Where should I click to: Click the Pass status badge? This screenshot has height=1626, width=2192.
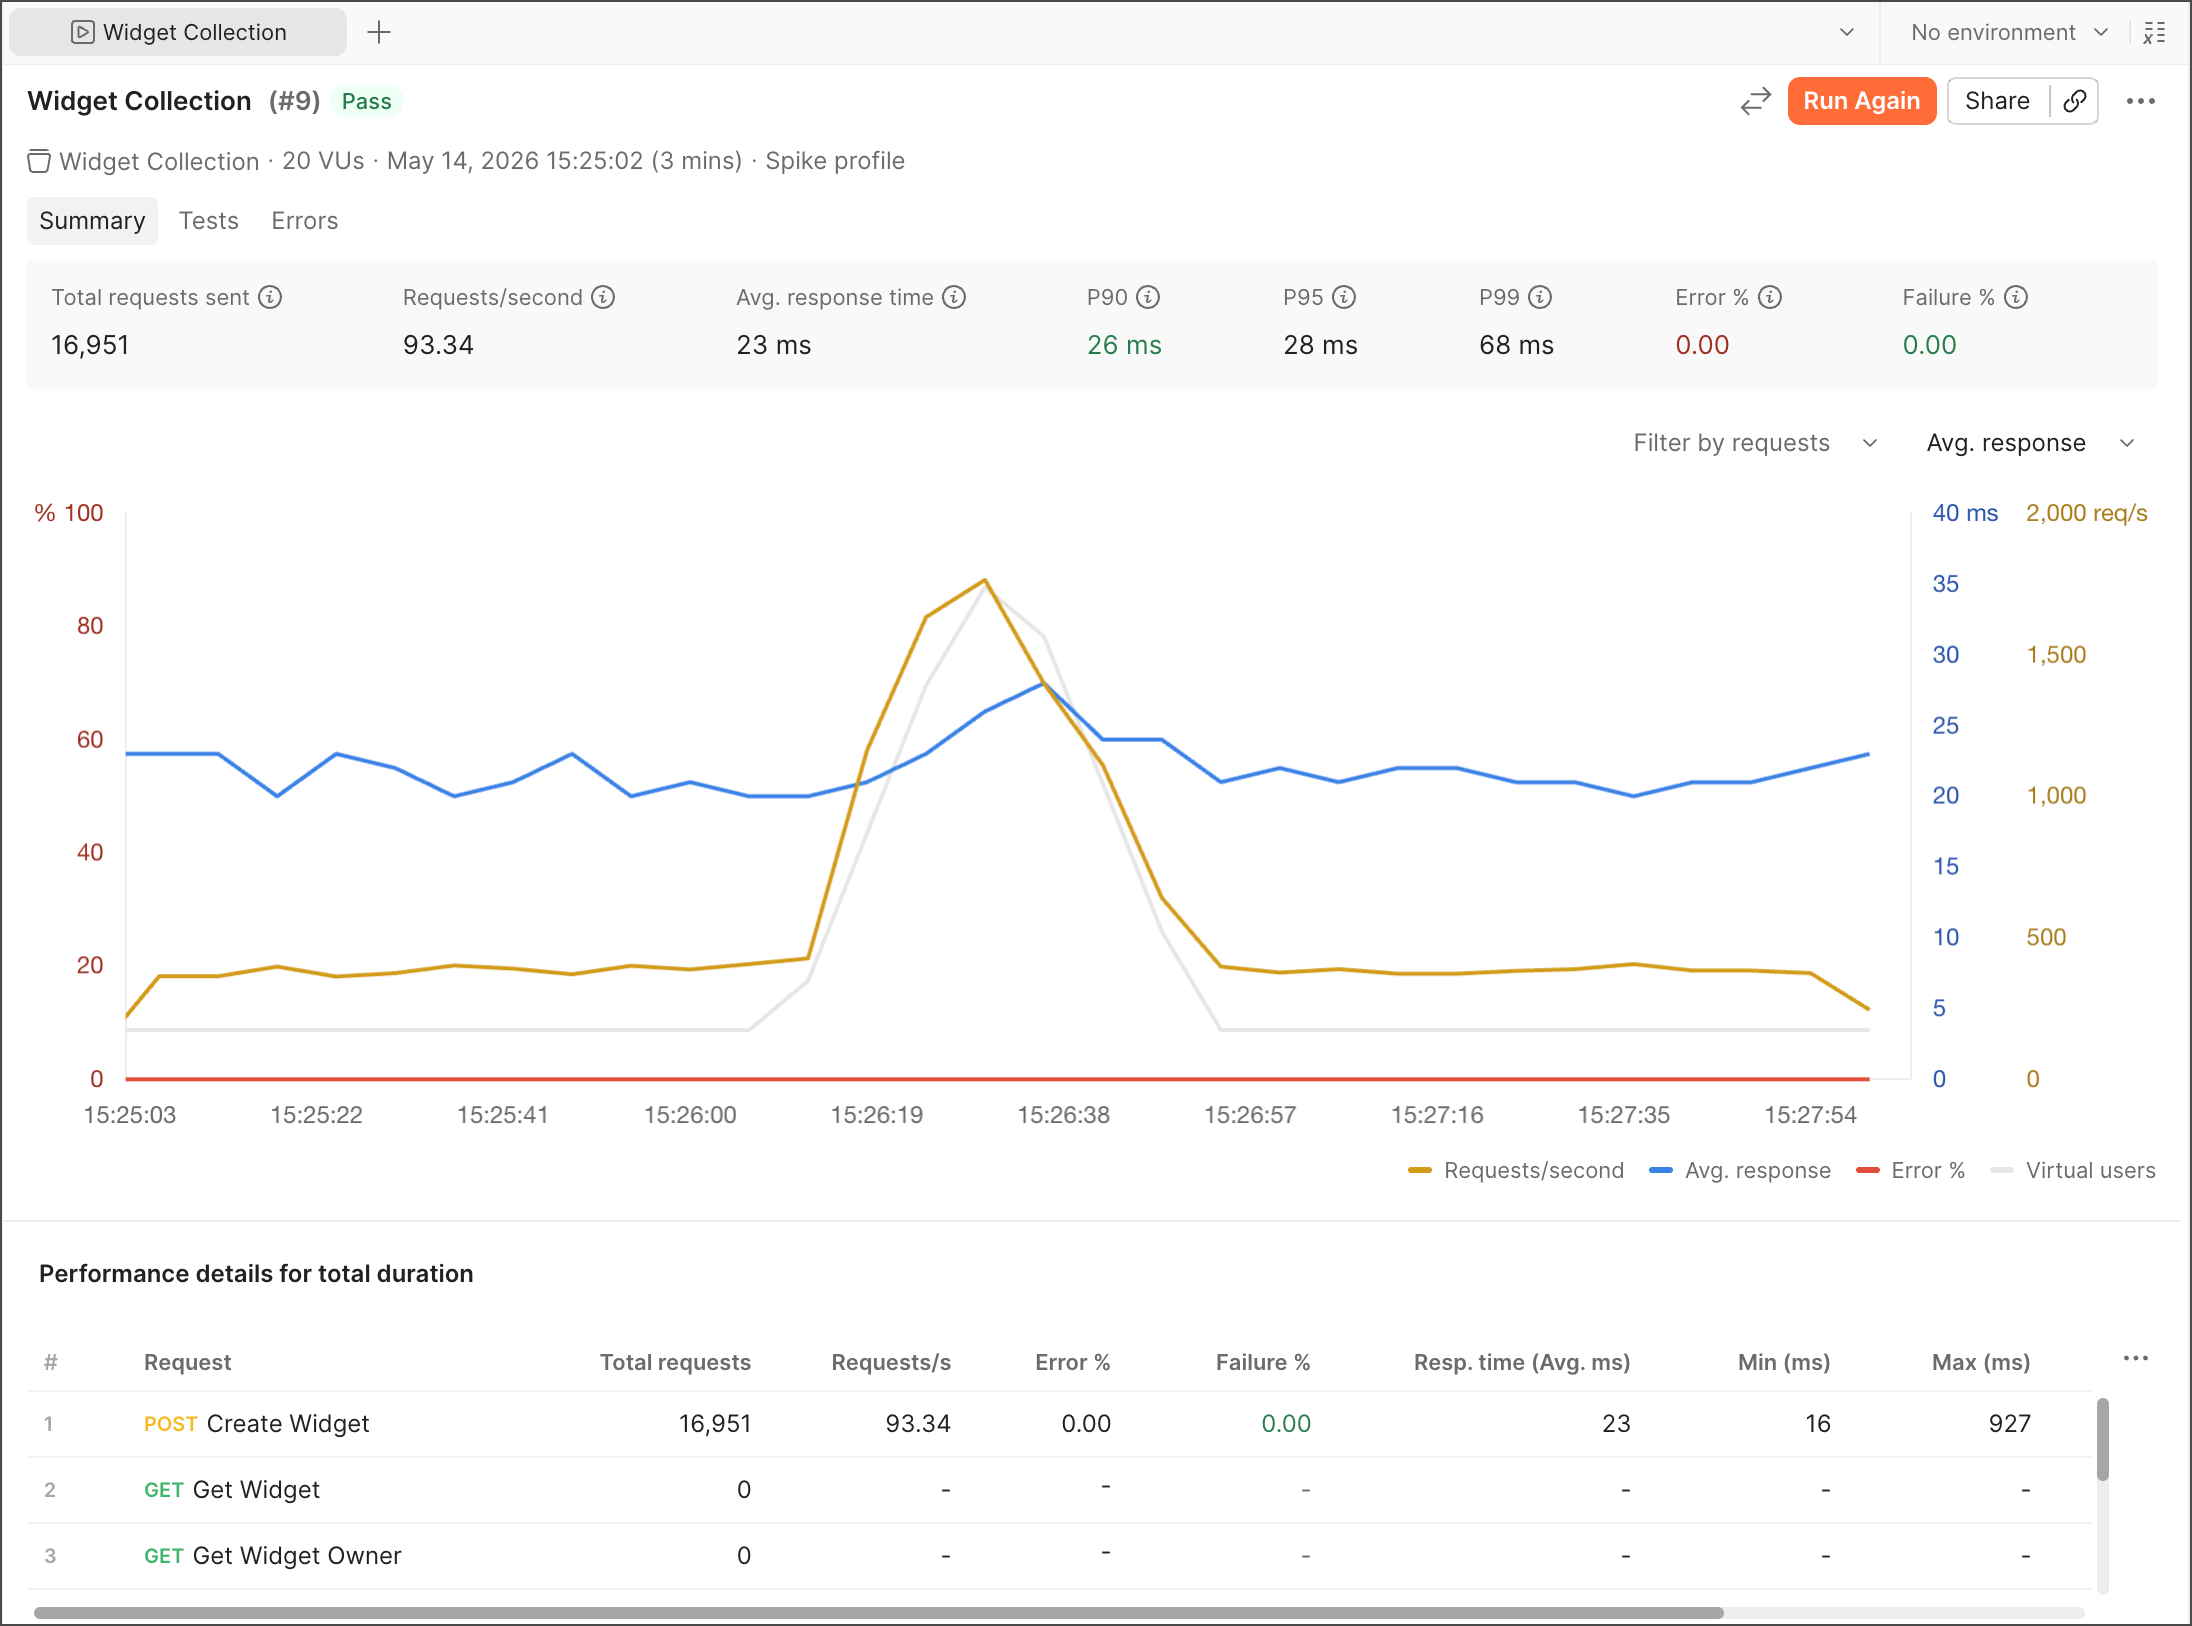click(x=366, y=101)
